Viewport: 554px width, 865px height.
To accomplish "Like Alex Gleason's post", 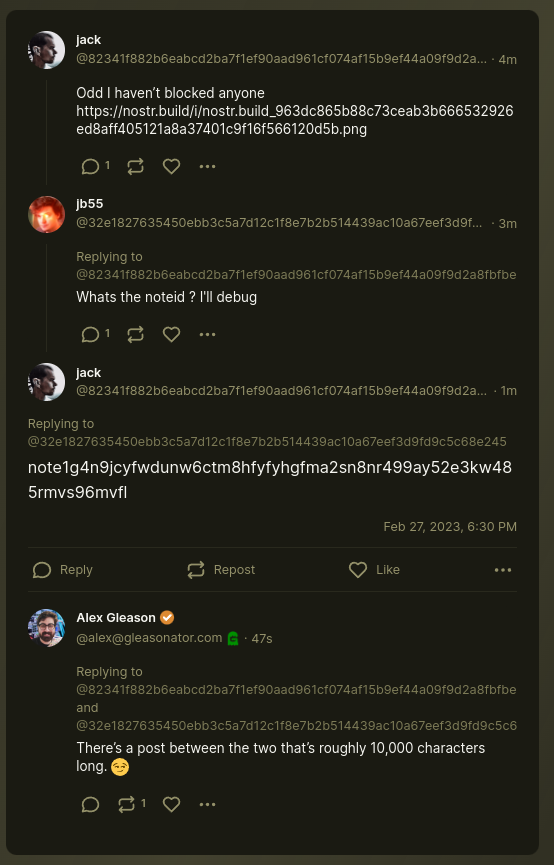I will click(x=172, y=804).
